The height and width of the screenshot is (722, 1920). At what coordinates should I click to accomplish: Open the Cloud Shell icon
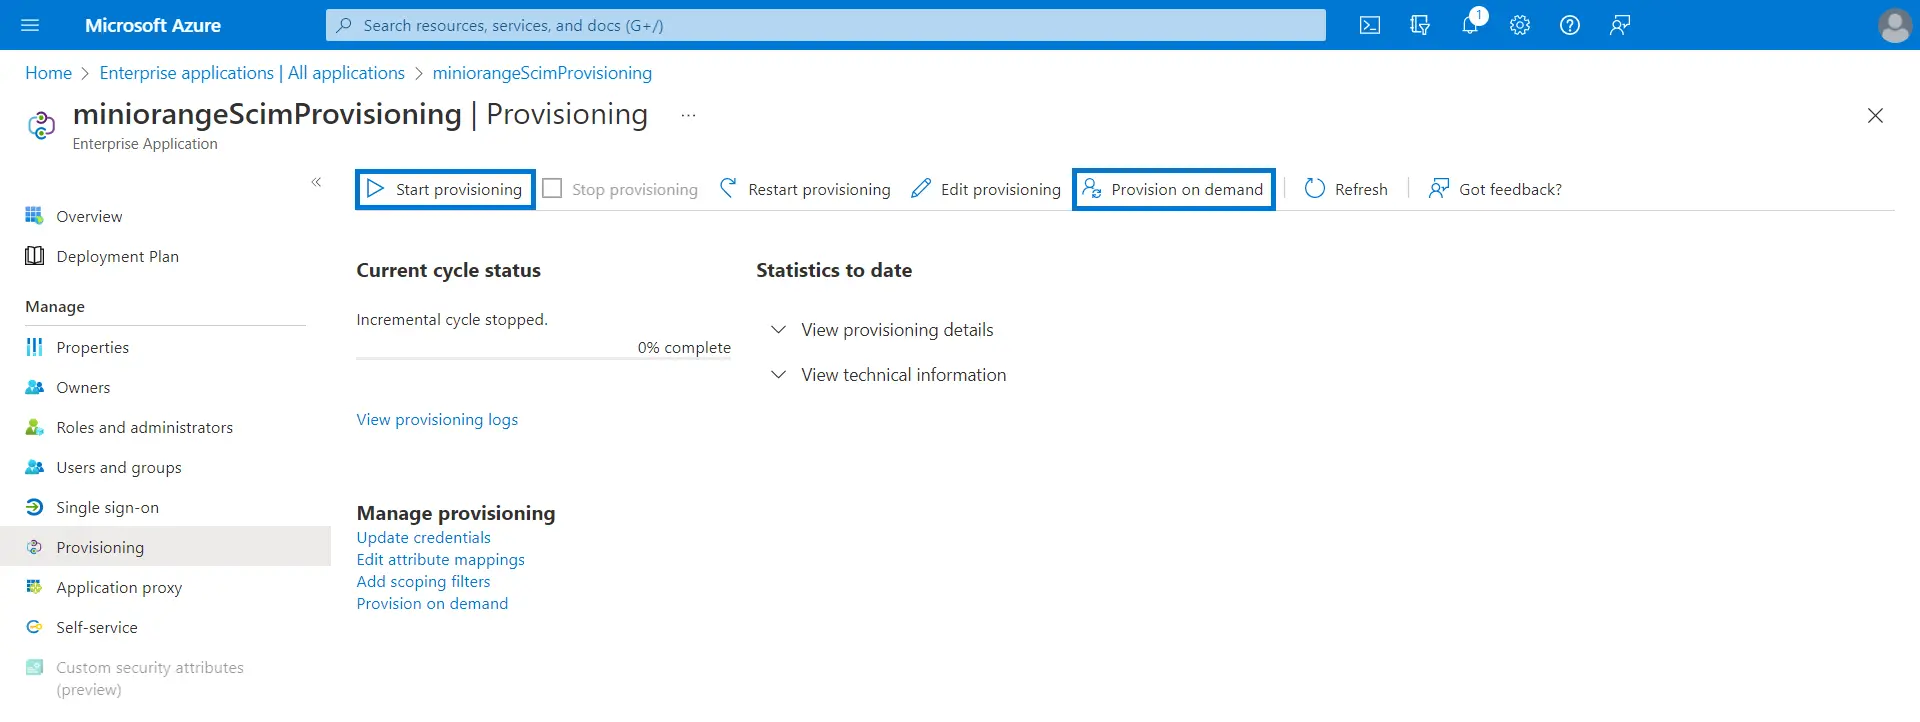point(1369,25)
